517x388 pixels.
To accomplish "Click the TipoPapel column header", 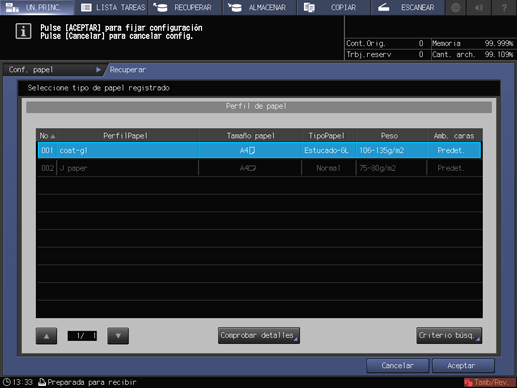I will point(326,136).
